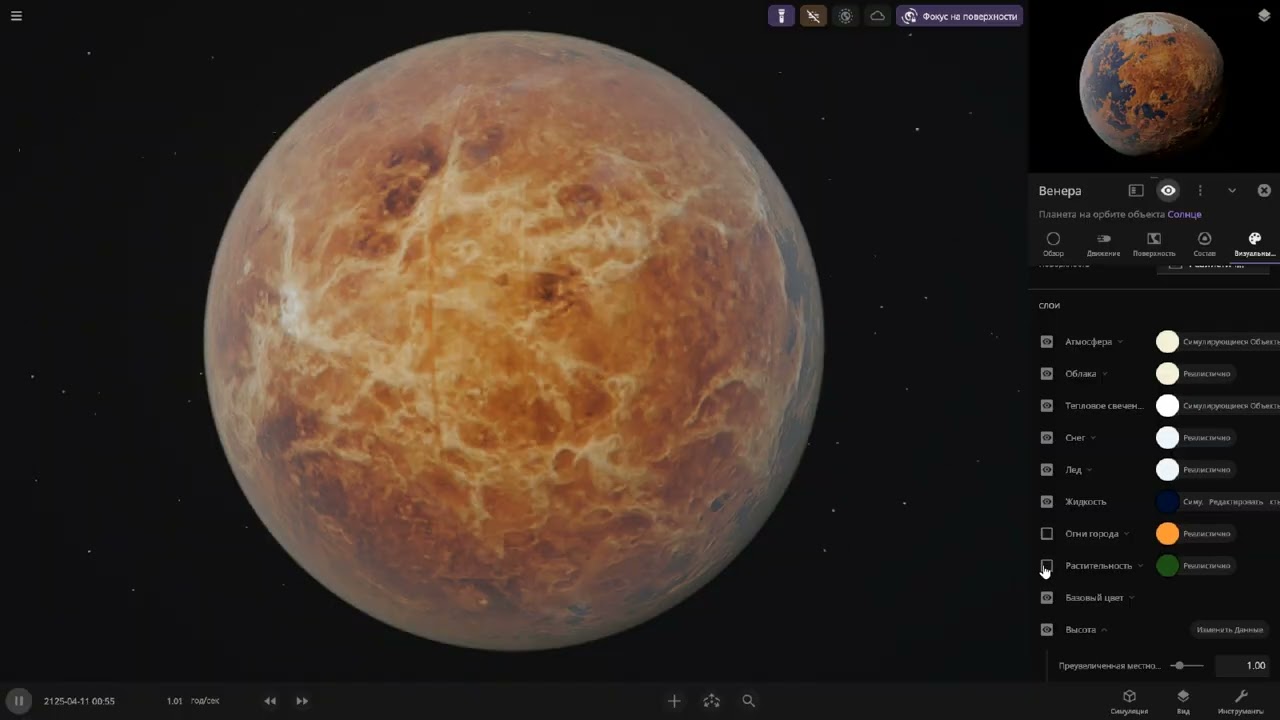Open the Симуляция menu
This screenshot has height=720, width=1280.
click(x=1129, y=701)
